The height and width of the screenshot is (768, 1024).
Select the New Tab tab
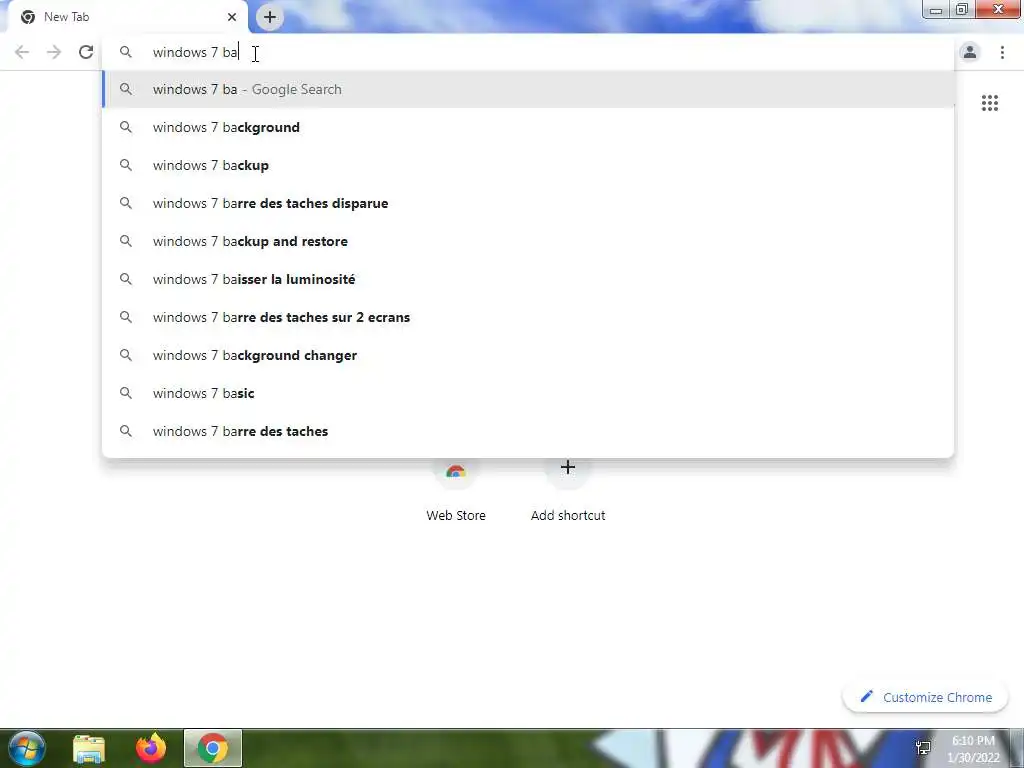pos(127,17)
